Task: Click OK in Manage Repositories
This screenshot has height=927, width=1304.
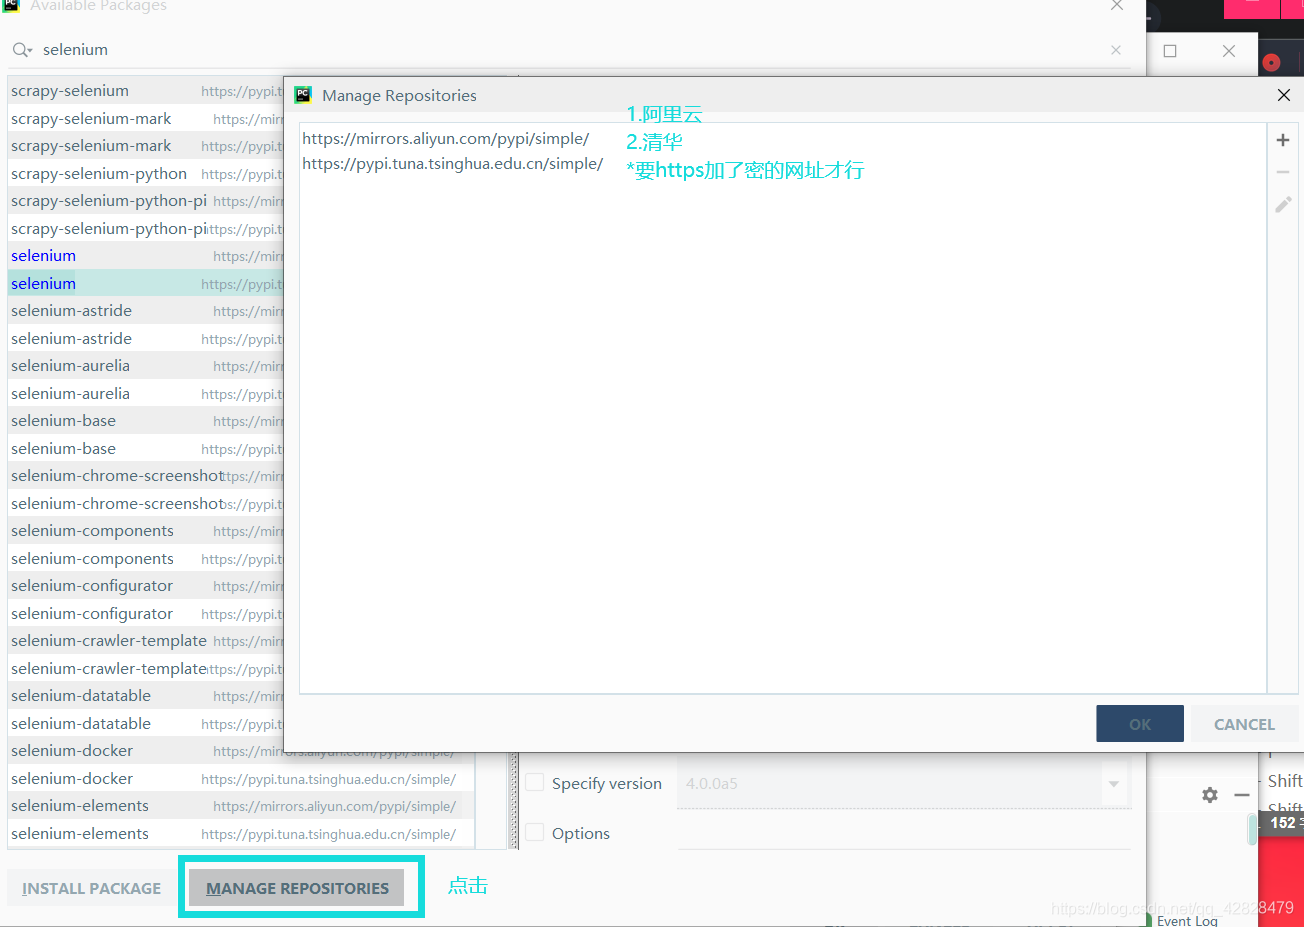Action: click(x=1140, y=724)
